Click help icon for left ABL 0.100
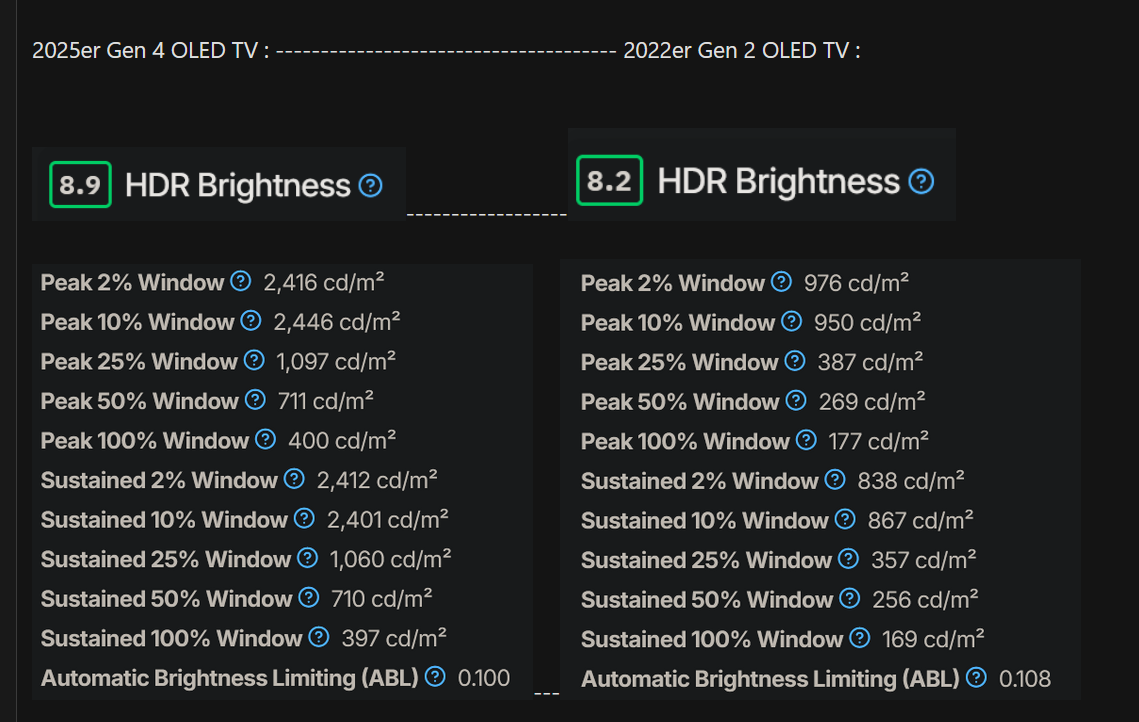The height and width of the screenshot is (722, 1139). coord(435,676)
